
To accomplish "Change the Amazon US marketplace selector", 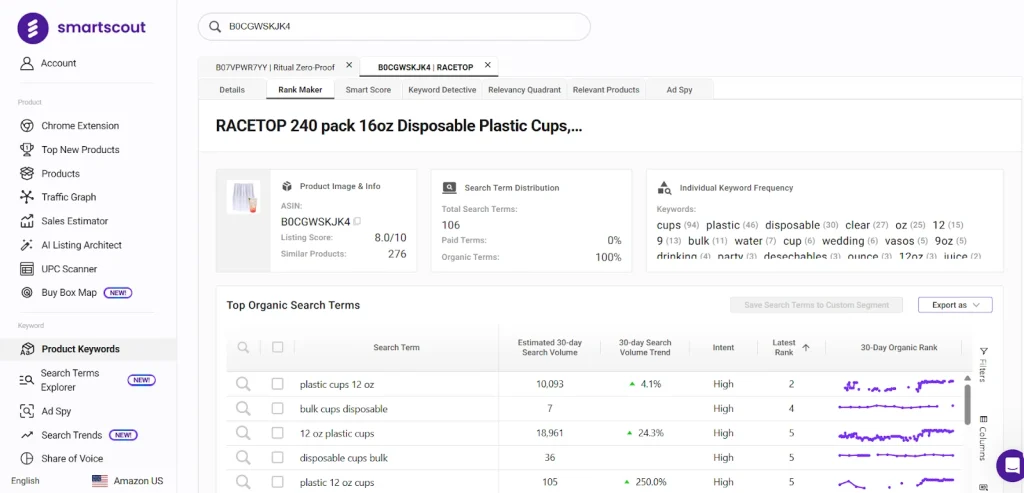I will 128,481.
